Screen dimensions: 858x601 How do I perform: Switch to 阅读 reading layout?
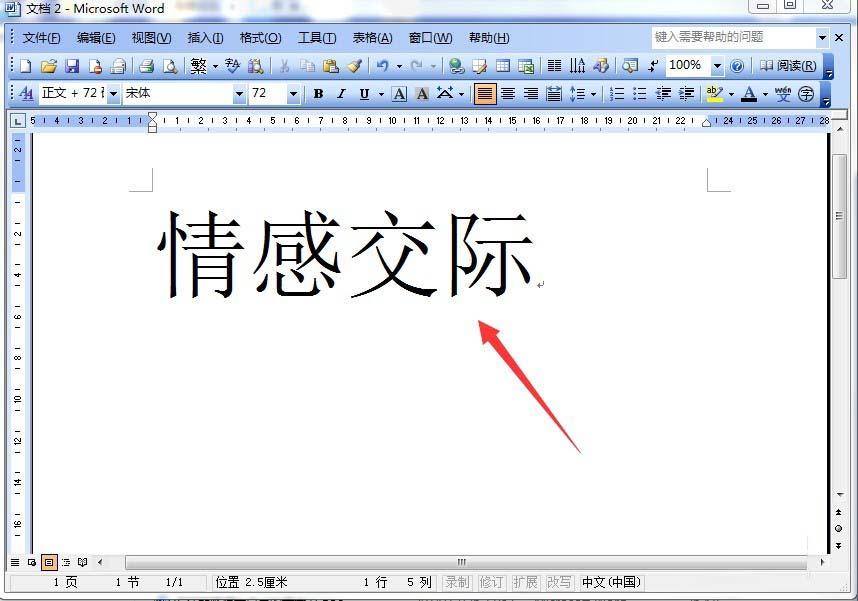[796, 66]
